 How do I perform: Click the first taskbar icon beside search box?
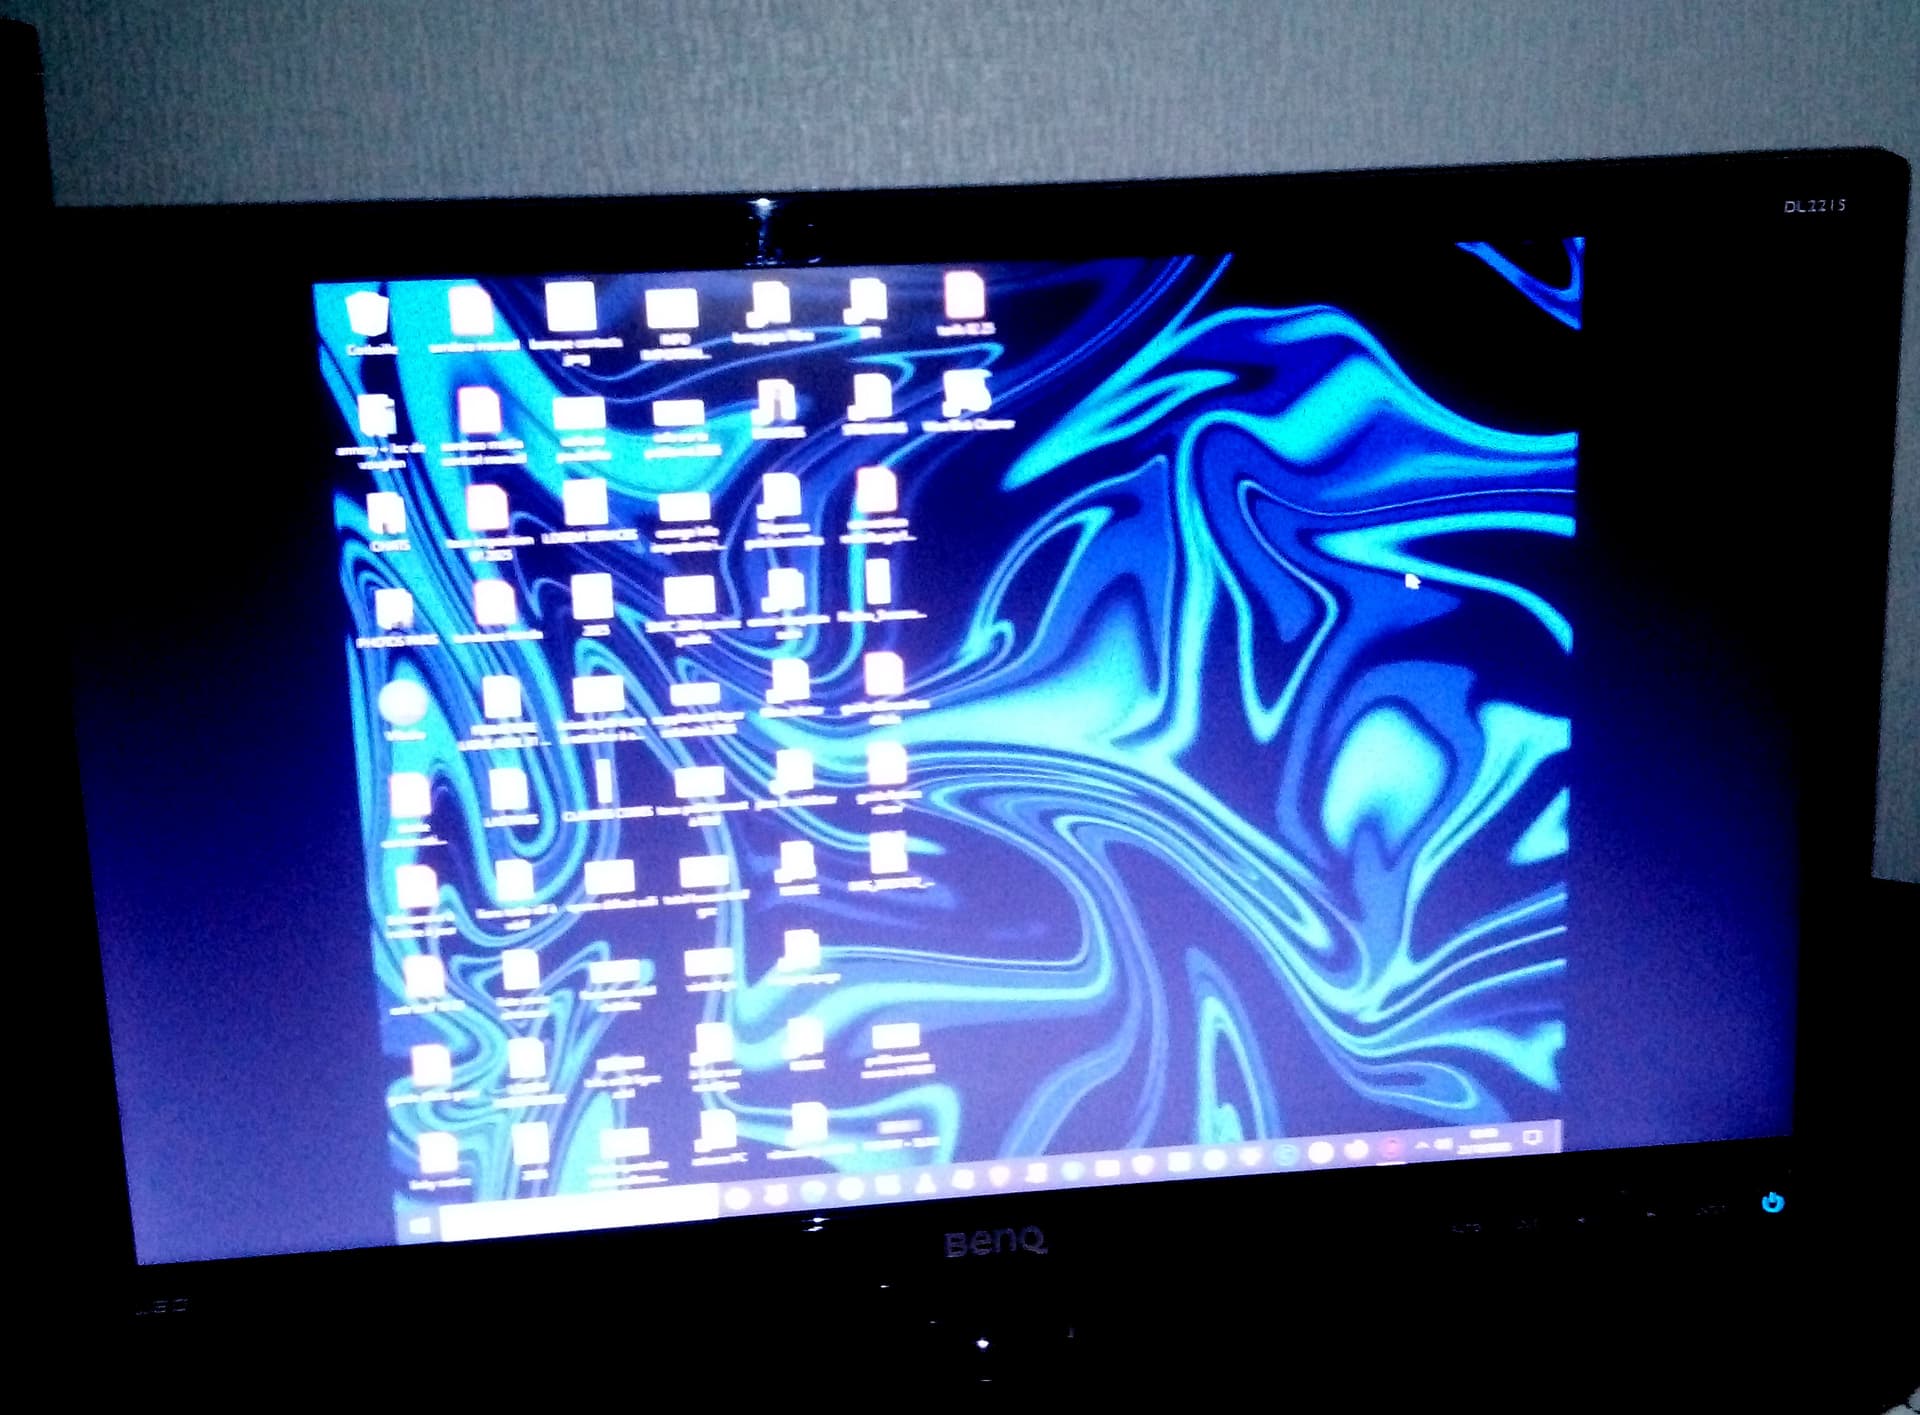738,1199
